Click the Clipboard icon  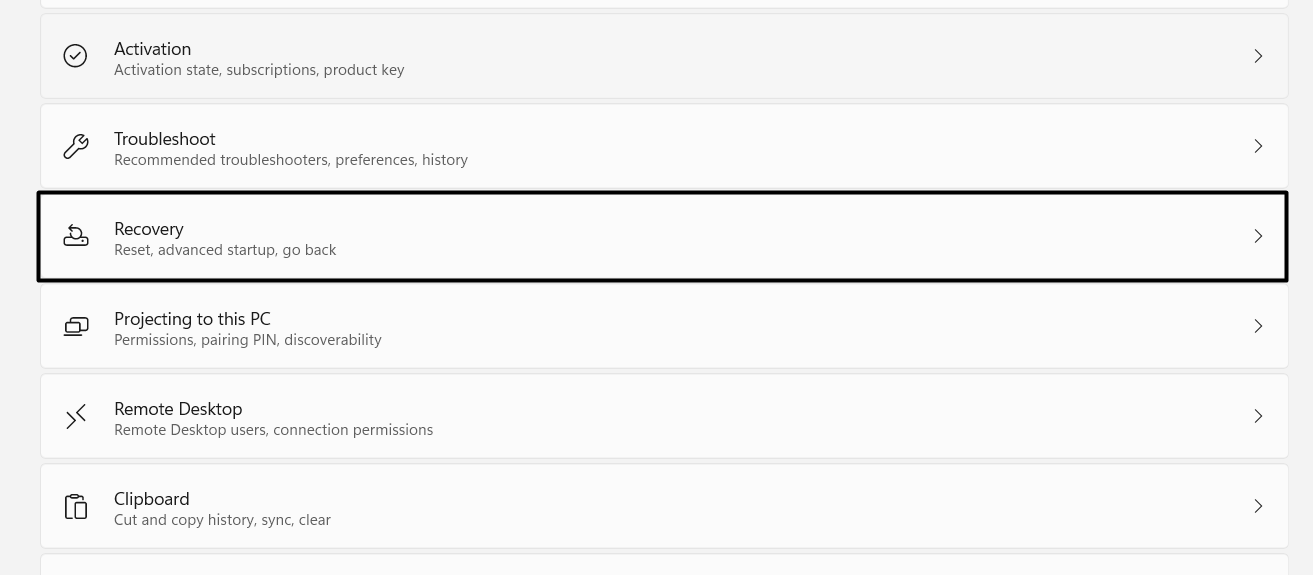pyautogui.click(x=75, y=506)
